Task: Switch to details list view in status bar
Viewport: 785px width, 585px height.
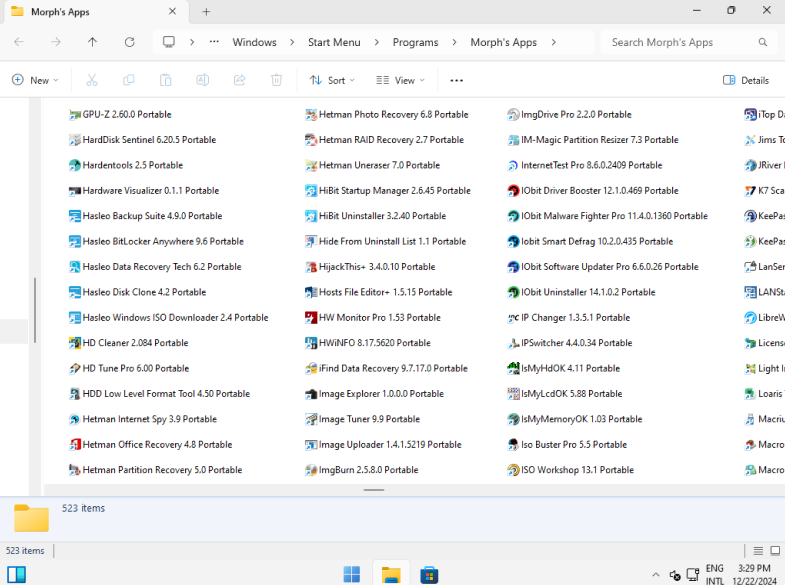Action: [x=758, y=550]
